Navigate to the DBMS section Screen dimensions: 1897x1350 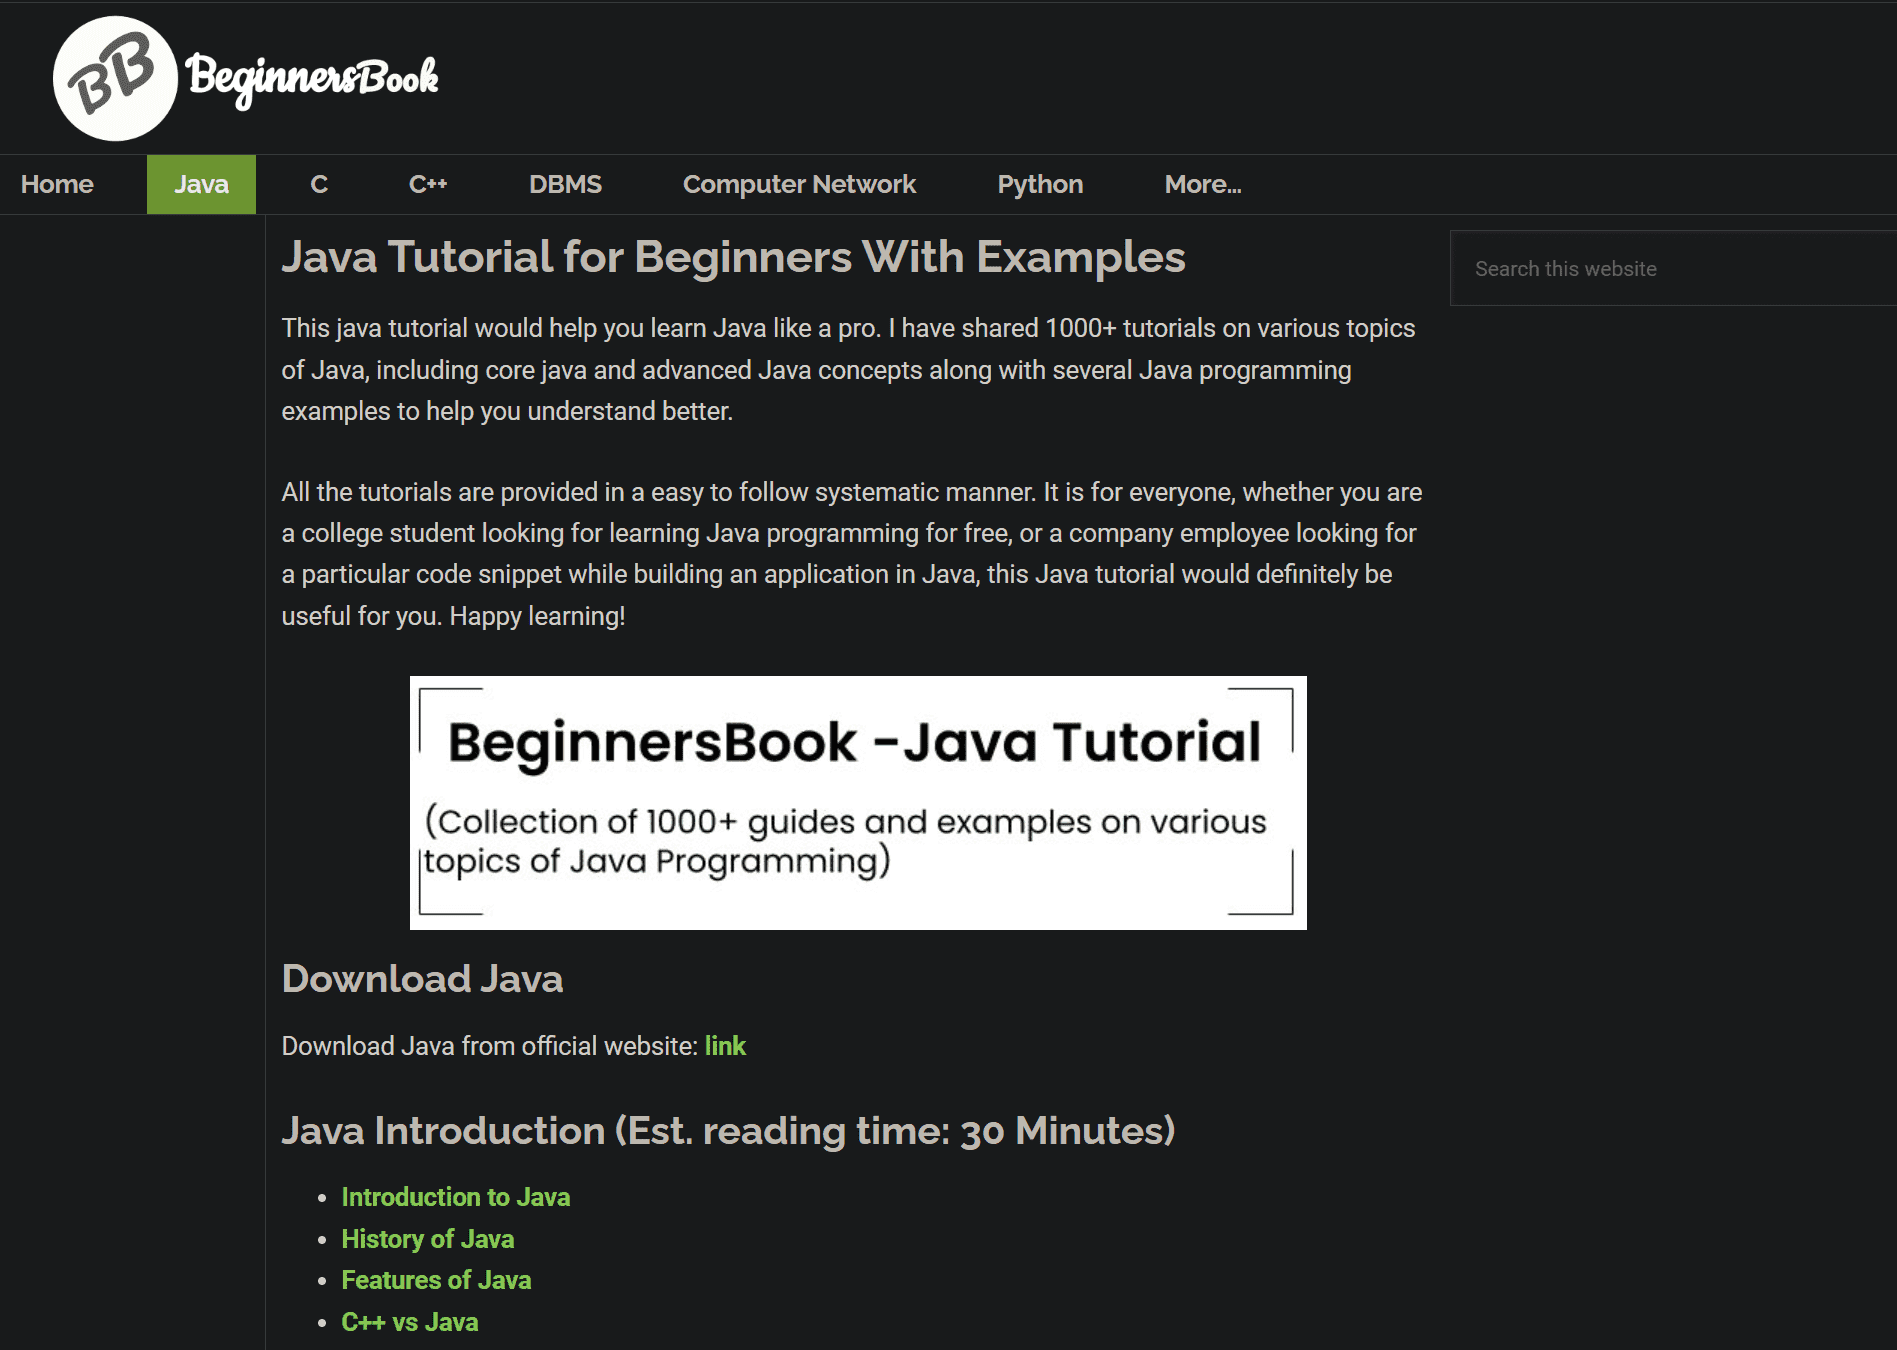565,185
